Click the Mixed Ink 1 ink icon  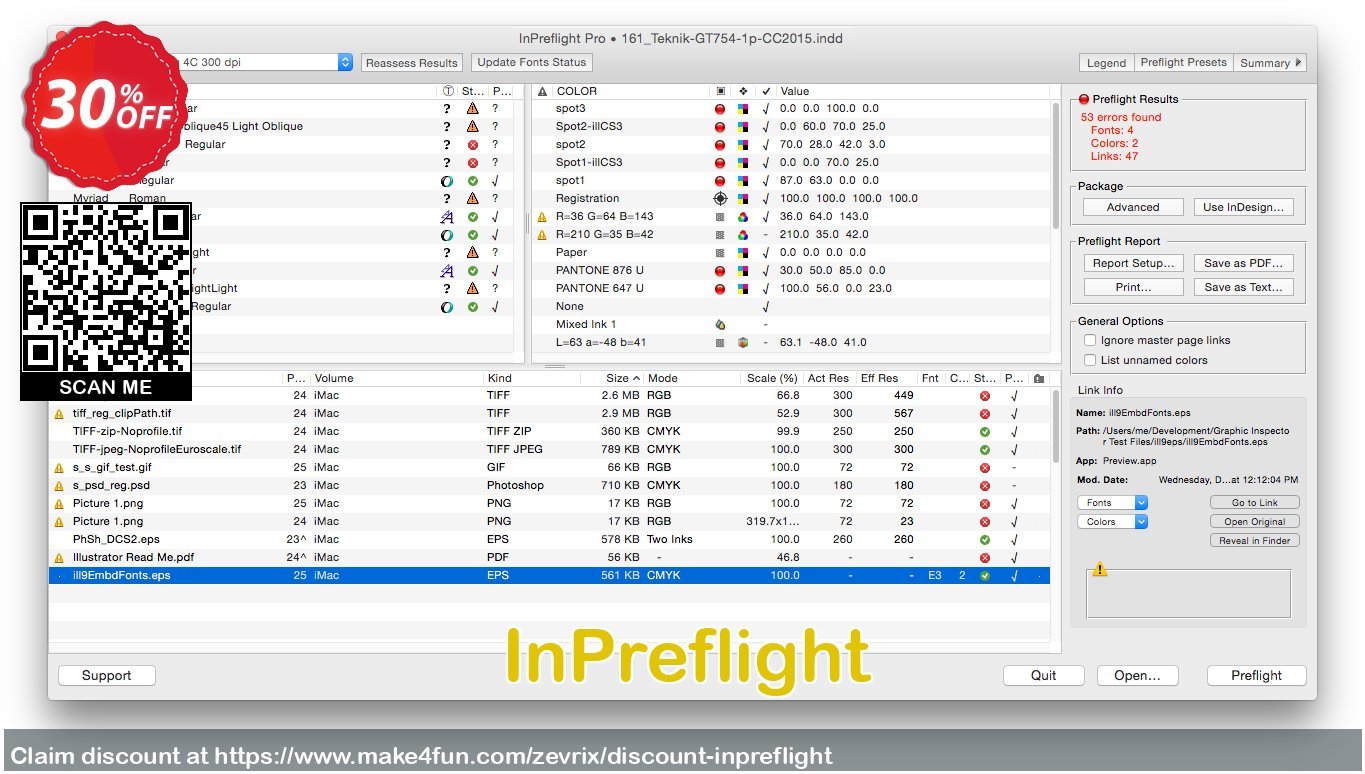720,324
